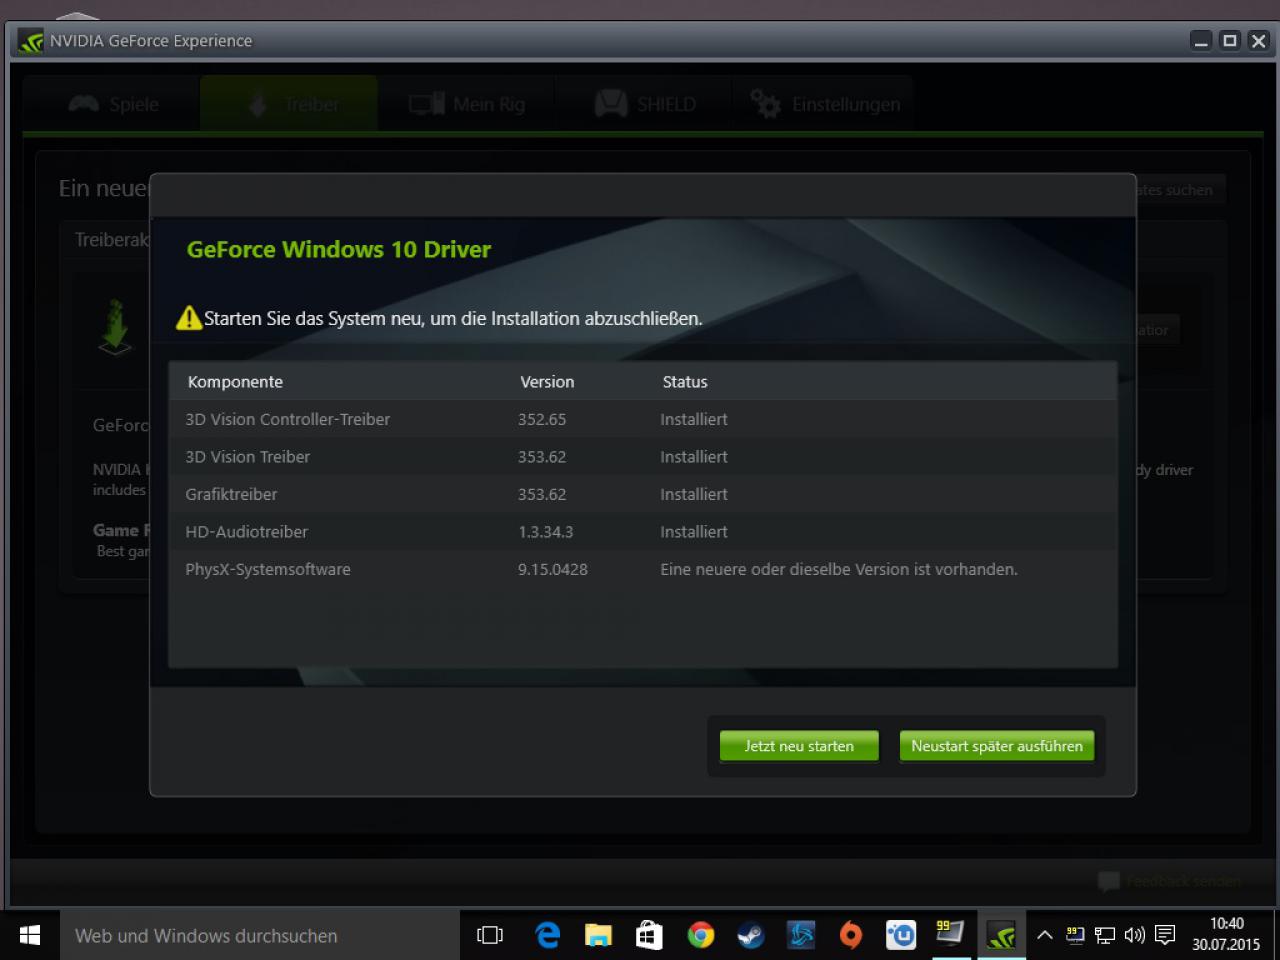Click Installiert status of 3D Vision Controller-Treiber
This screenshot has width=1280, height=960.
(x=693, y=420)
